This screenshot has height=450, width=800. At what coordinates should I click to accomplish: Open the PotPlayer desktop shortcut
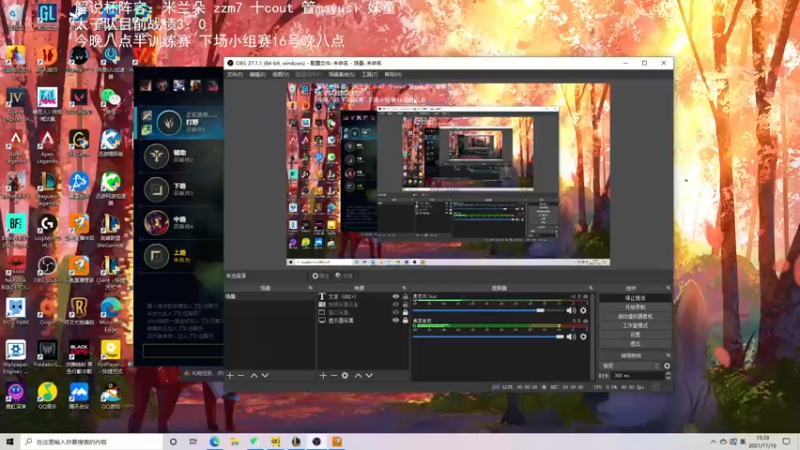click(x=110, y=354)
